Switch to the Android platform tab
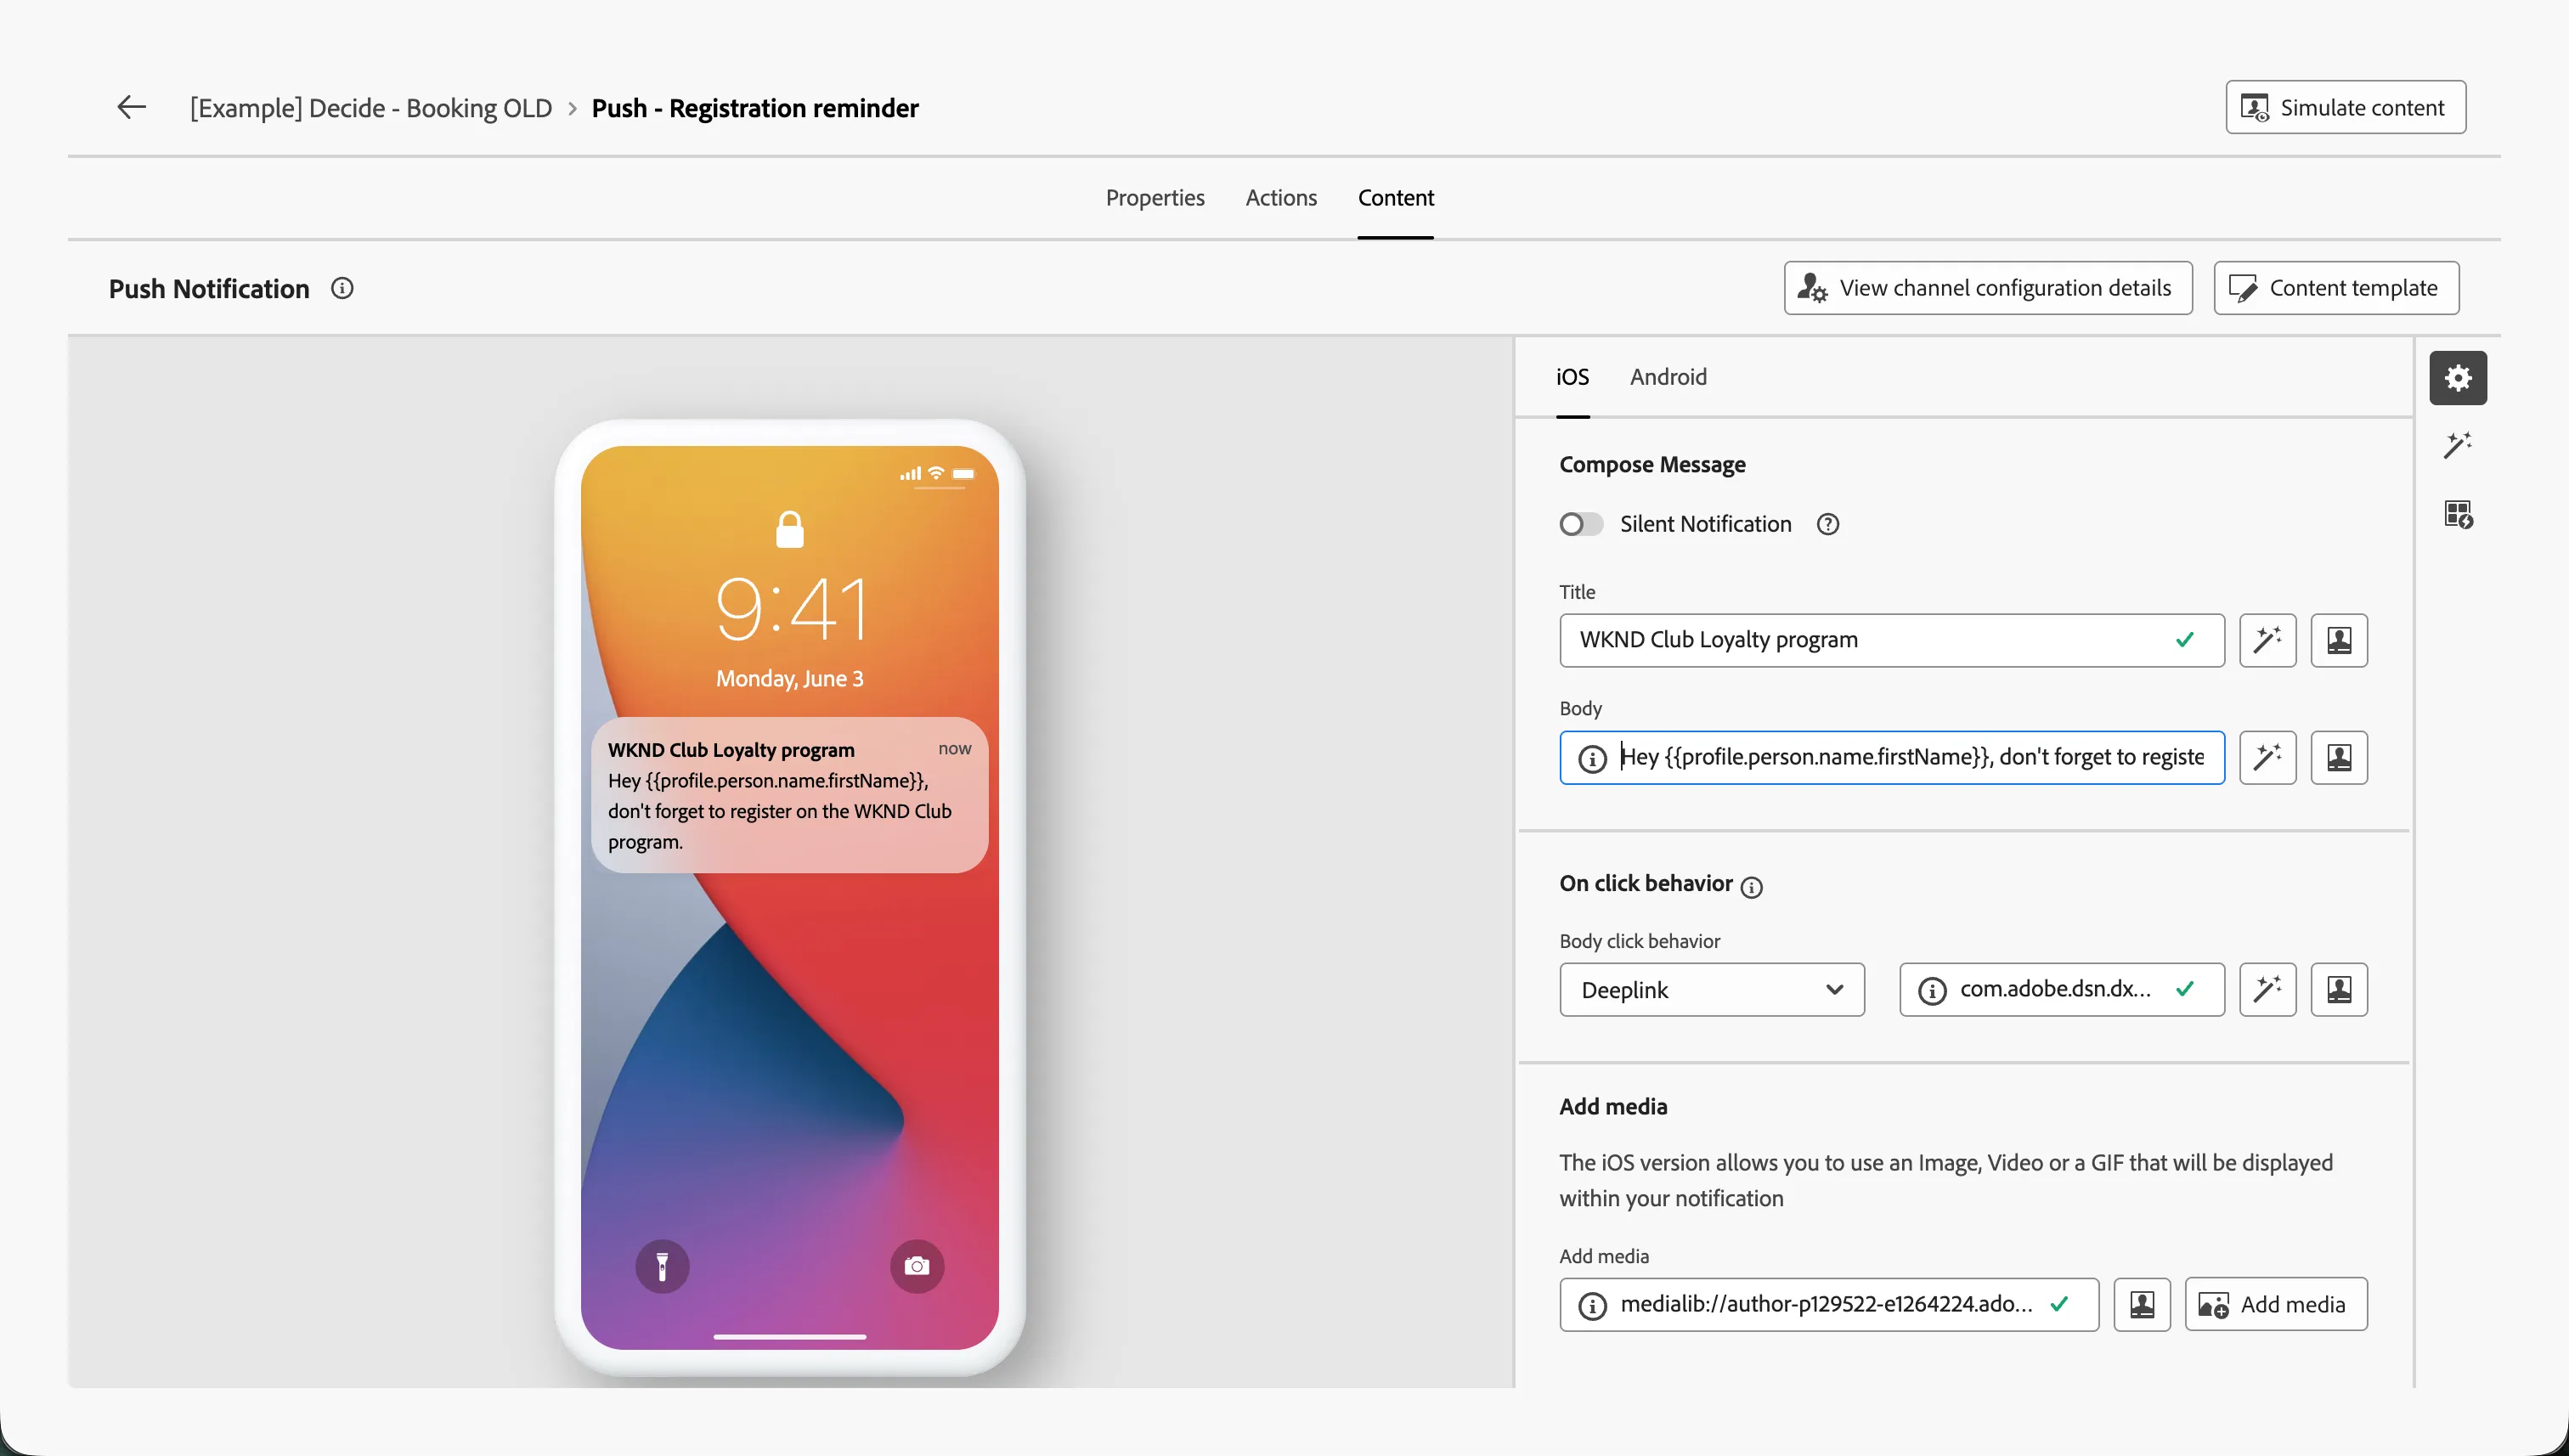This screenshot has height=1456, width=2569. tap(1668, 377)
